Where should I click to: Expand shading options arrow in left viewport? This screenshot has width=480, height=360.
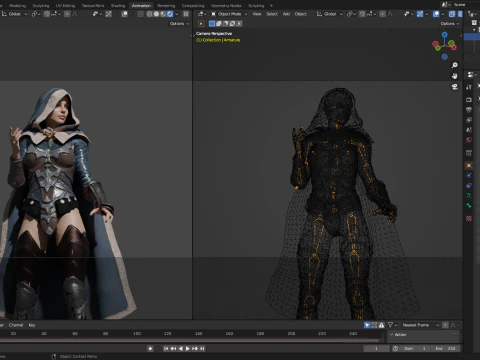pyautogui.click(x=177, y=14)
